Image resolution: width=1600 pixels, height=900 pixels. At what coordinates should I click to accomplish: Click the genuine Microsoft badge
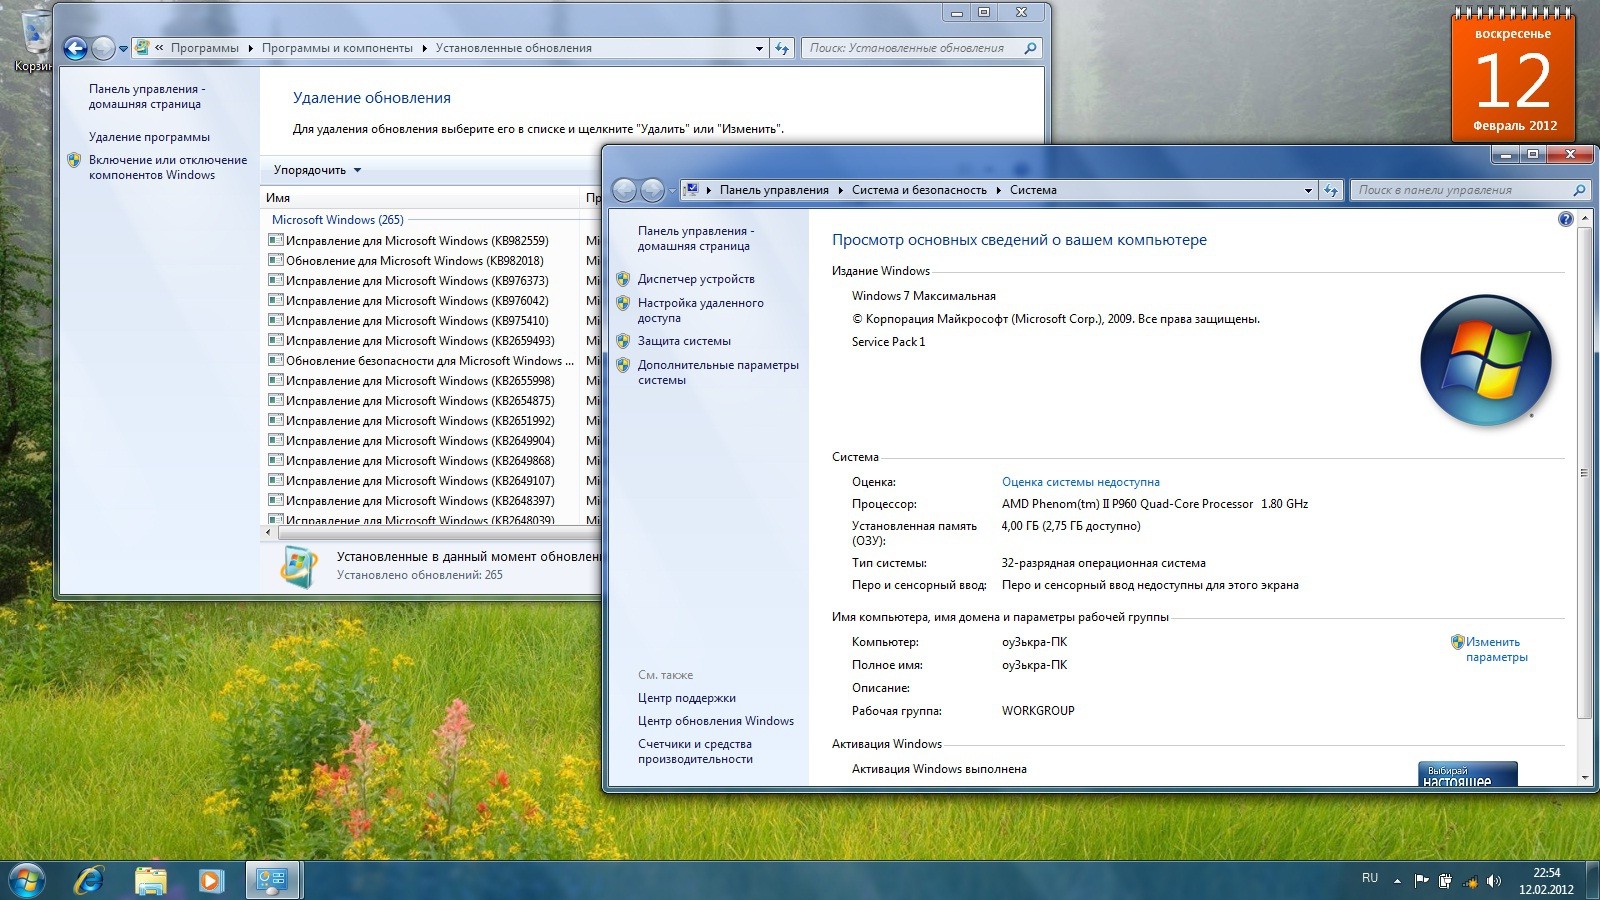click(x=1467, y=774)
